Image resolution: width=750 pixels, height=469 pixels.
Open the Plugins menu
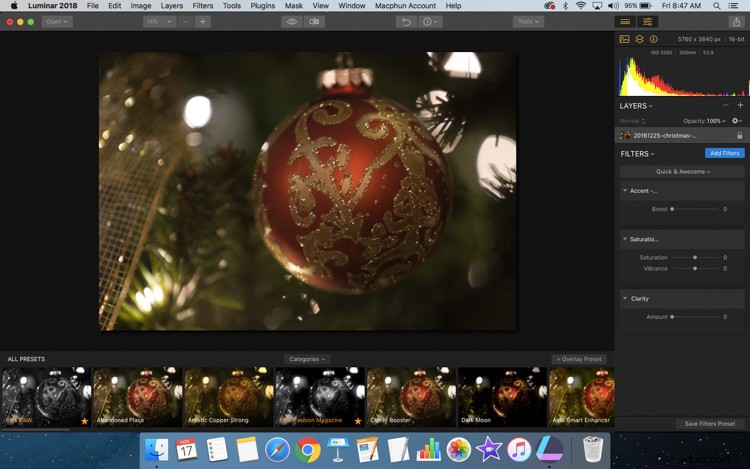pyautogui.click(x=263, y=6)
